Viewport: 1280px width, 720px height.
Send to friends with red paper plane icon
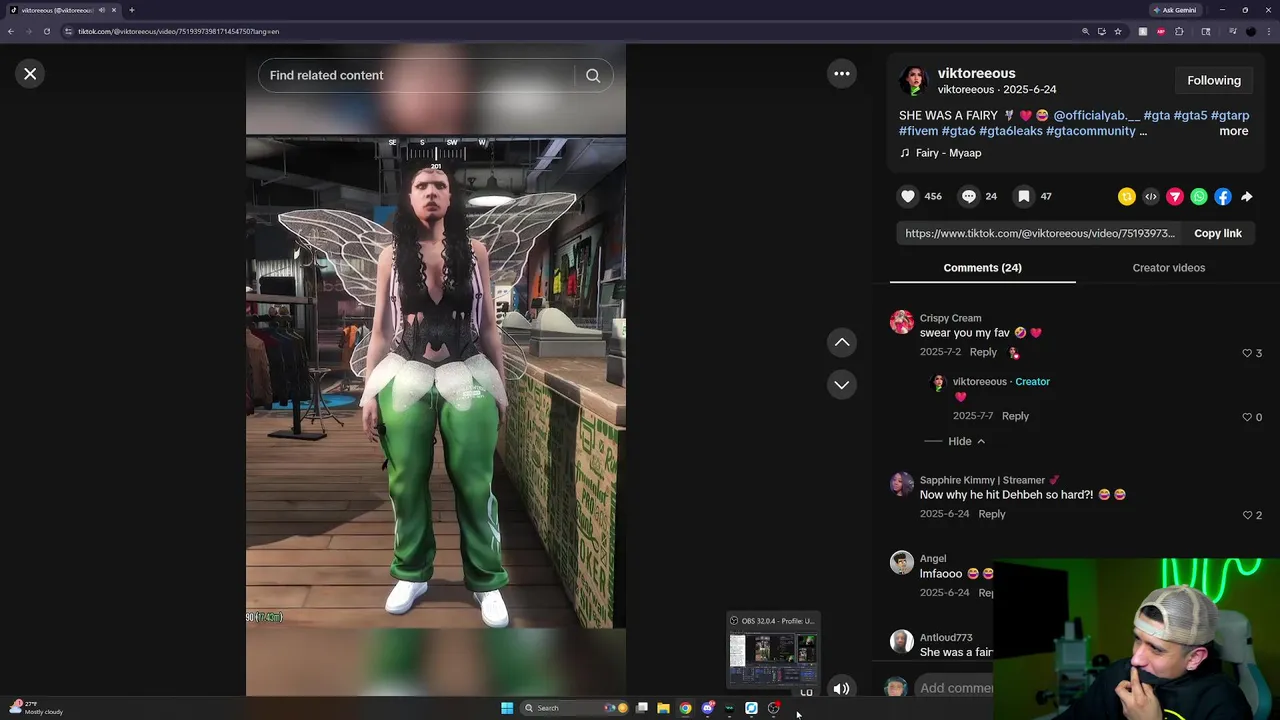click(x=1175, y=197)
